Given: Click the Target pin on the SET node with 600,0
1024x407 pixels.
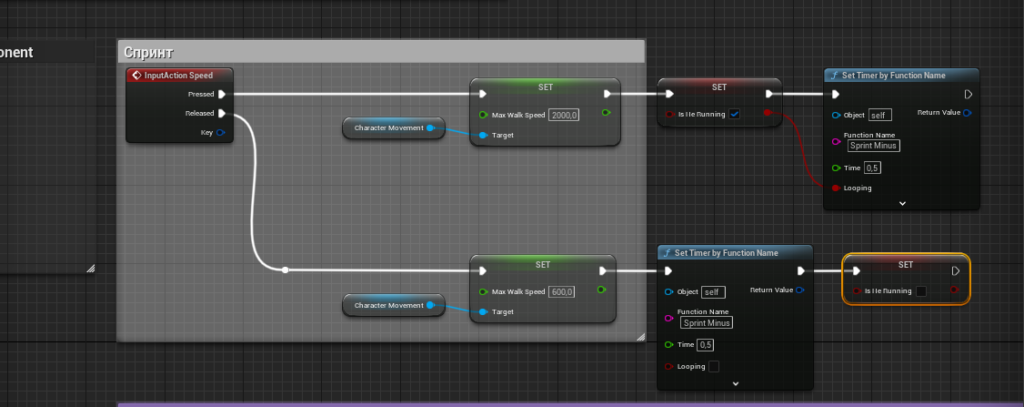Looking at the screenshot, I should point(482,312).
